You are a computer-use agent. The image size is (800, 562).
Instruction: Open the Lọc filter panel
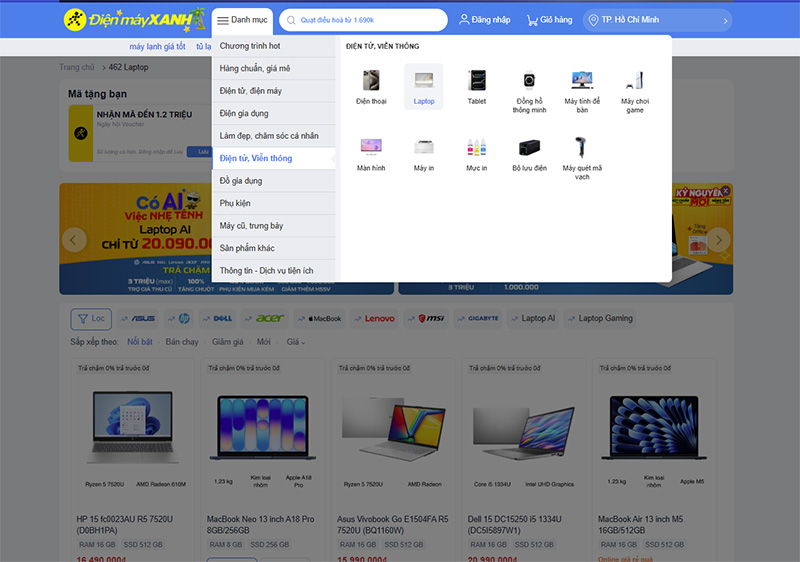coord(91,319)
